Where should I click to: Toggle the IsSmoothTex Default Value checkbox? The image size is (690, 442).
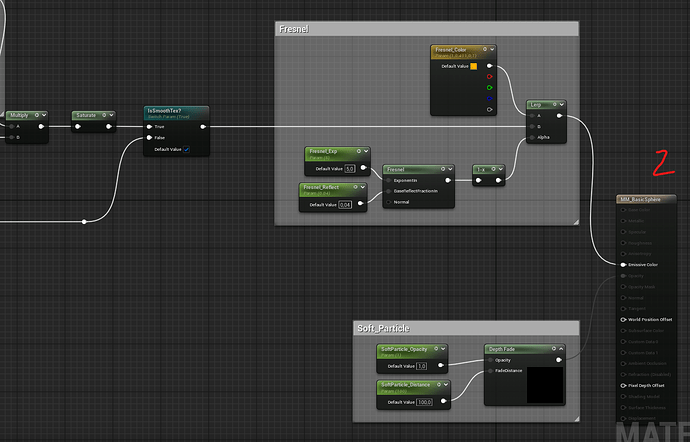pyautogui.click(x=185, y=149)
